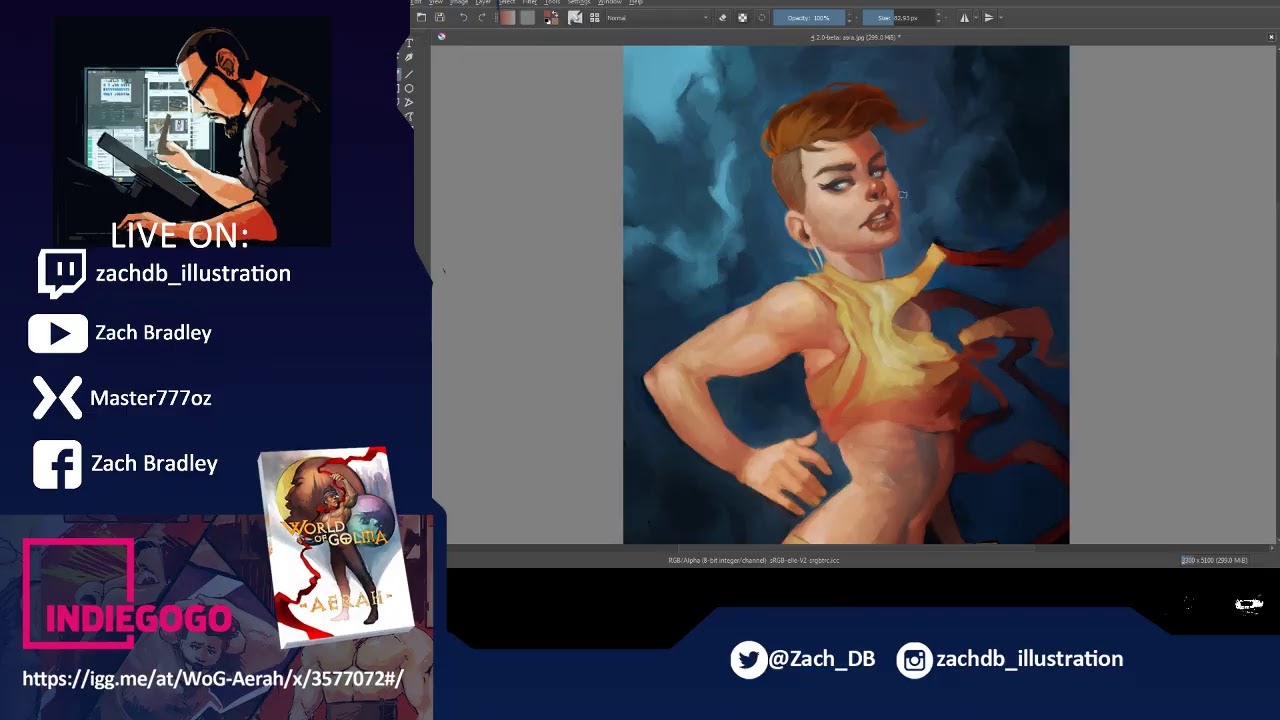1280x720 pixels.
Task: Adjust the Opacity 100% slider
Action: click(x=808, y=17)
